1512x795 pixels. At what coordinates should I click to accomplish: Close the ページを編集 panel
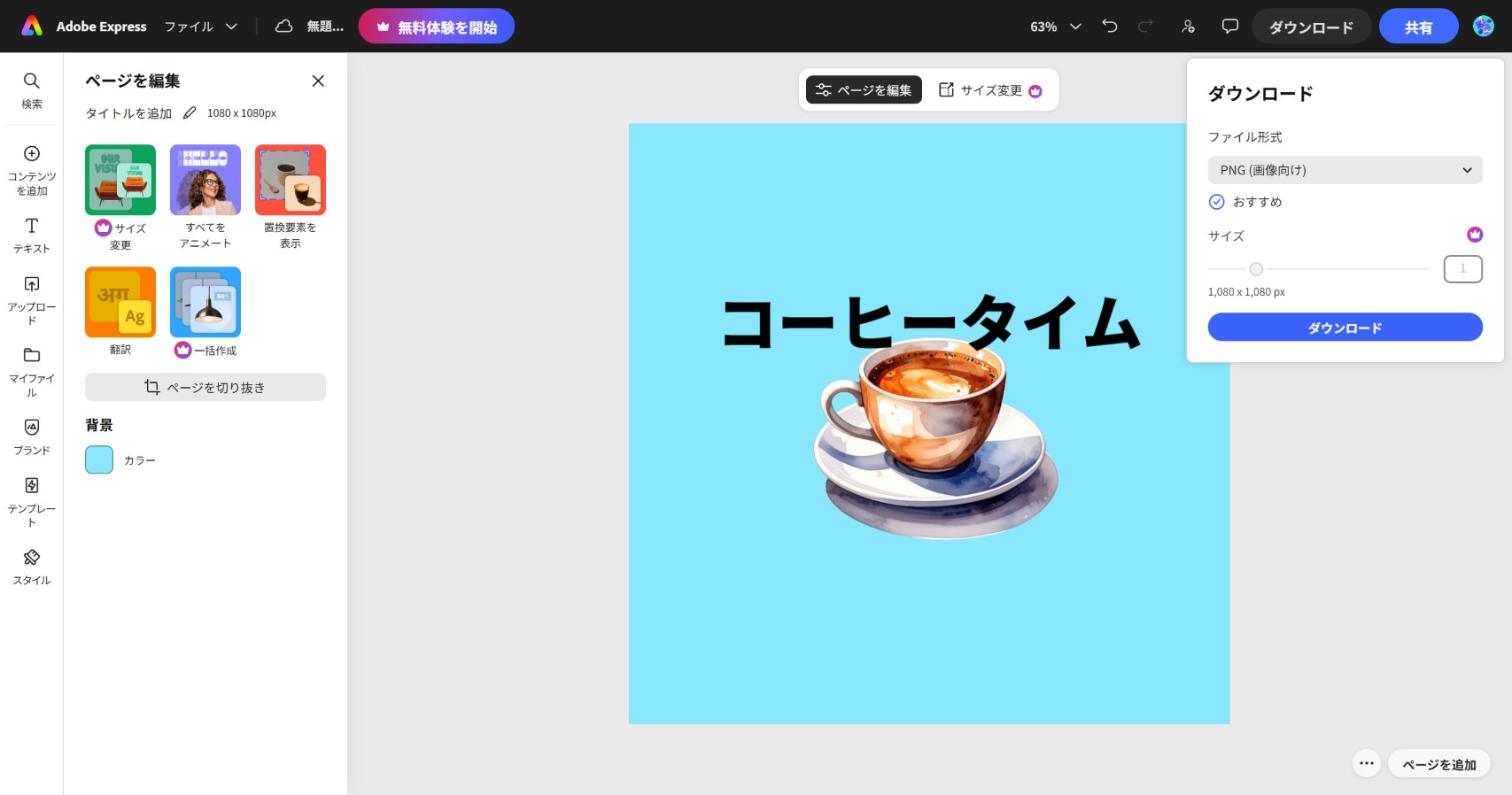[x=318, y=81]
